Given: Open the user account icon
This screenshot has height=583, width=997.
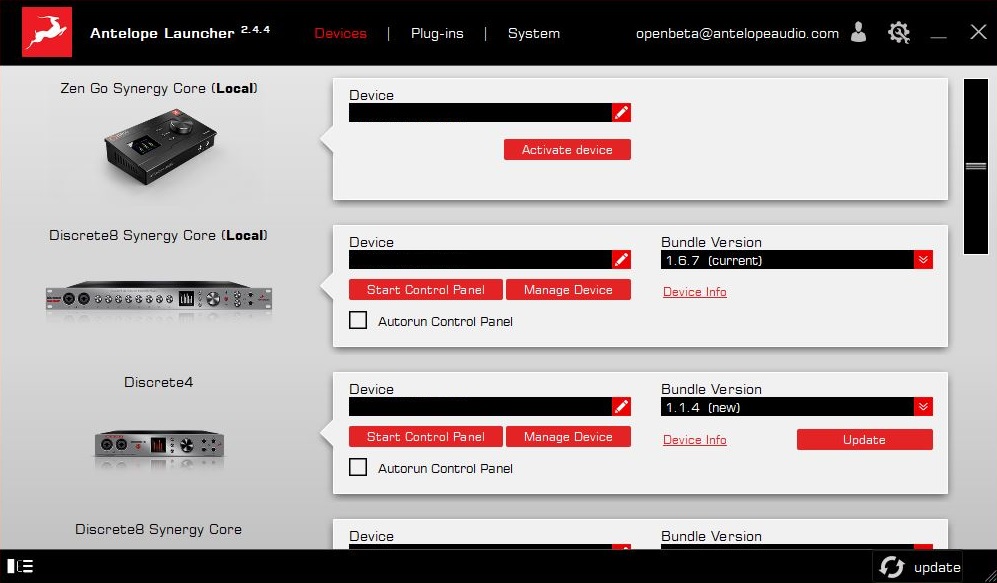Looking at the screenshot, I should (858, 32).
